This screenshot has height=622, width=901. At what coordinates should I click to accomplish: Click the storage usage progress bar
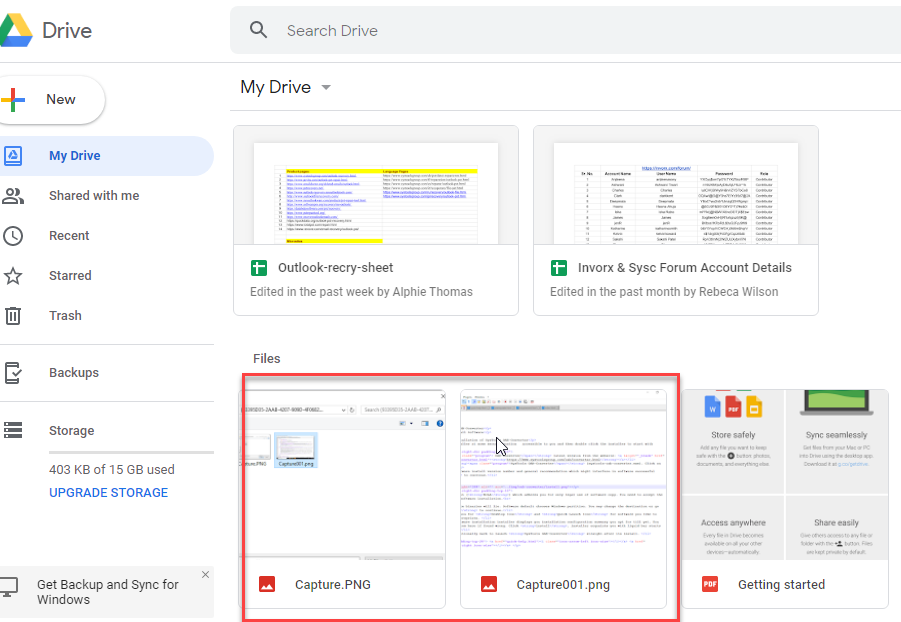tap(132, 452)
